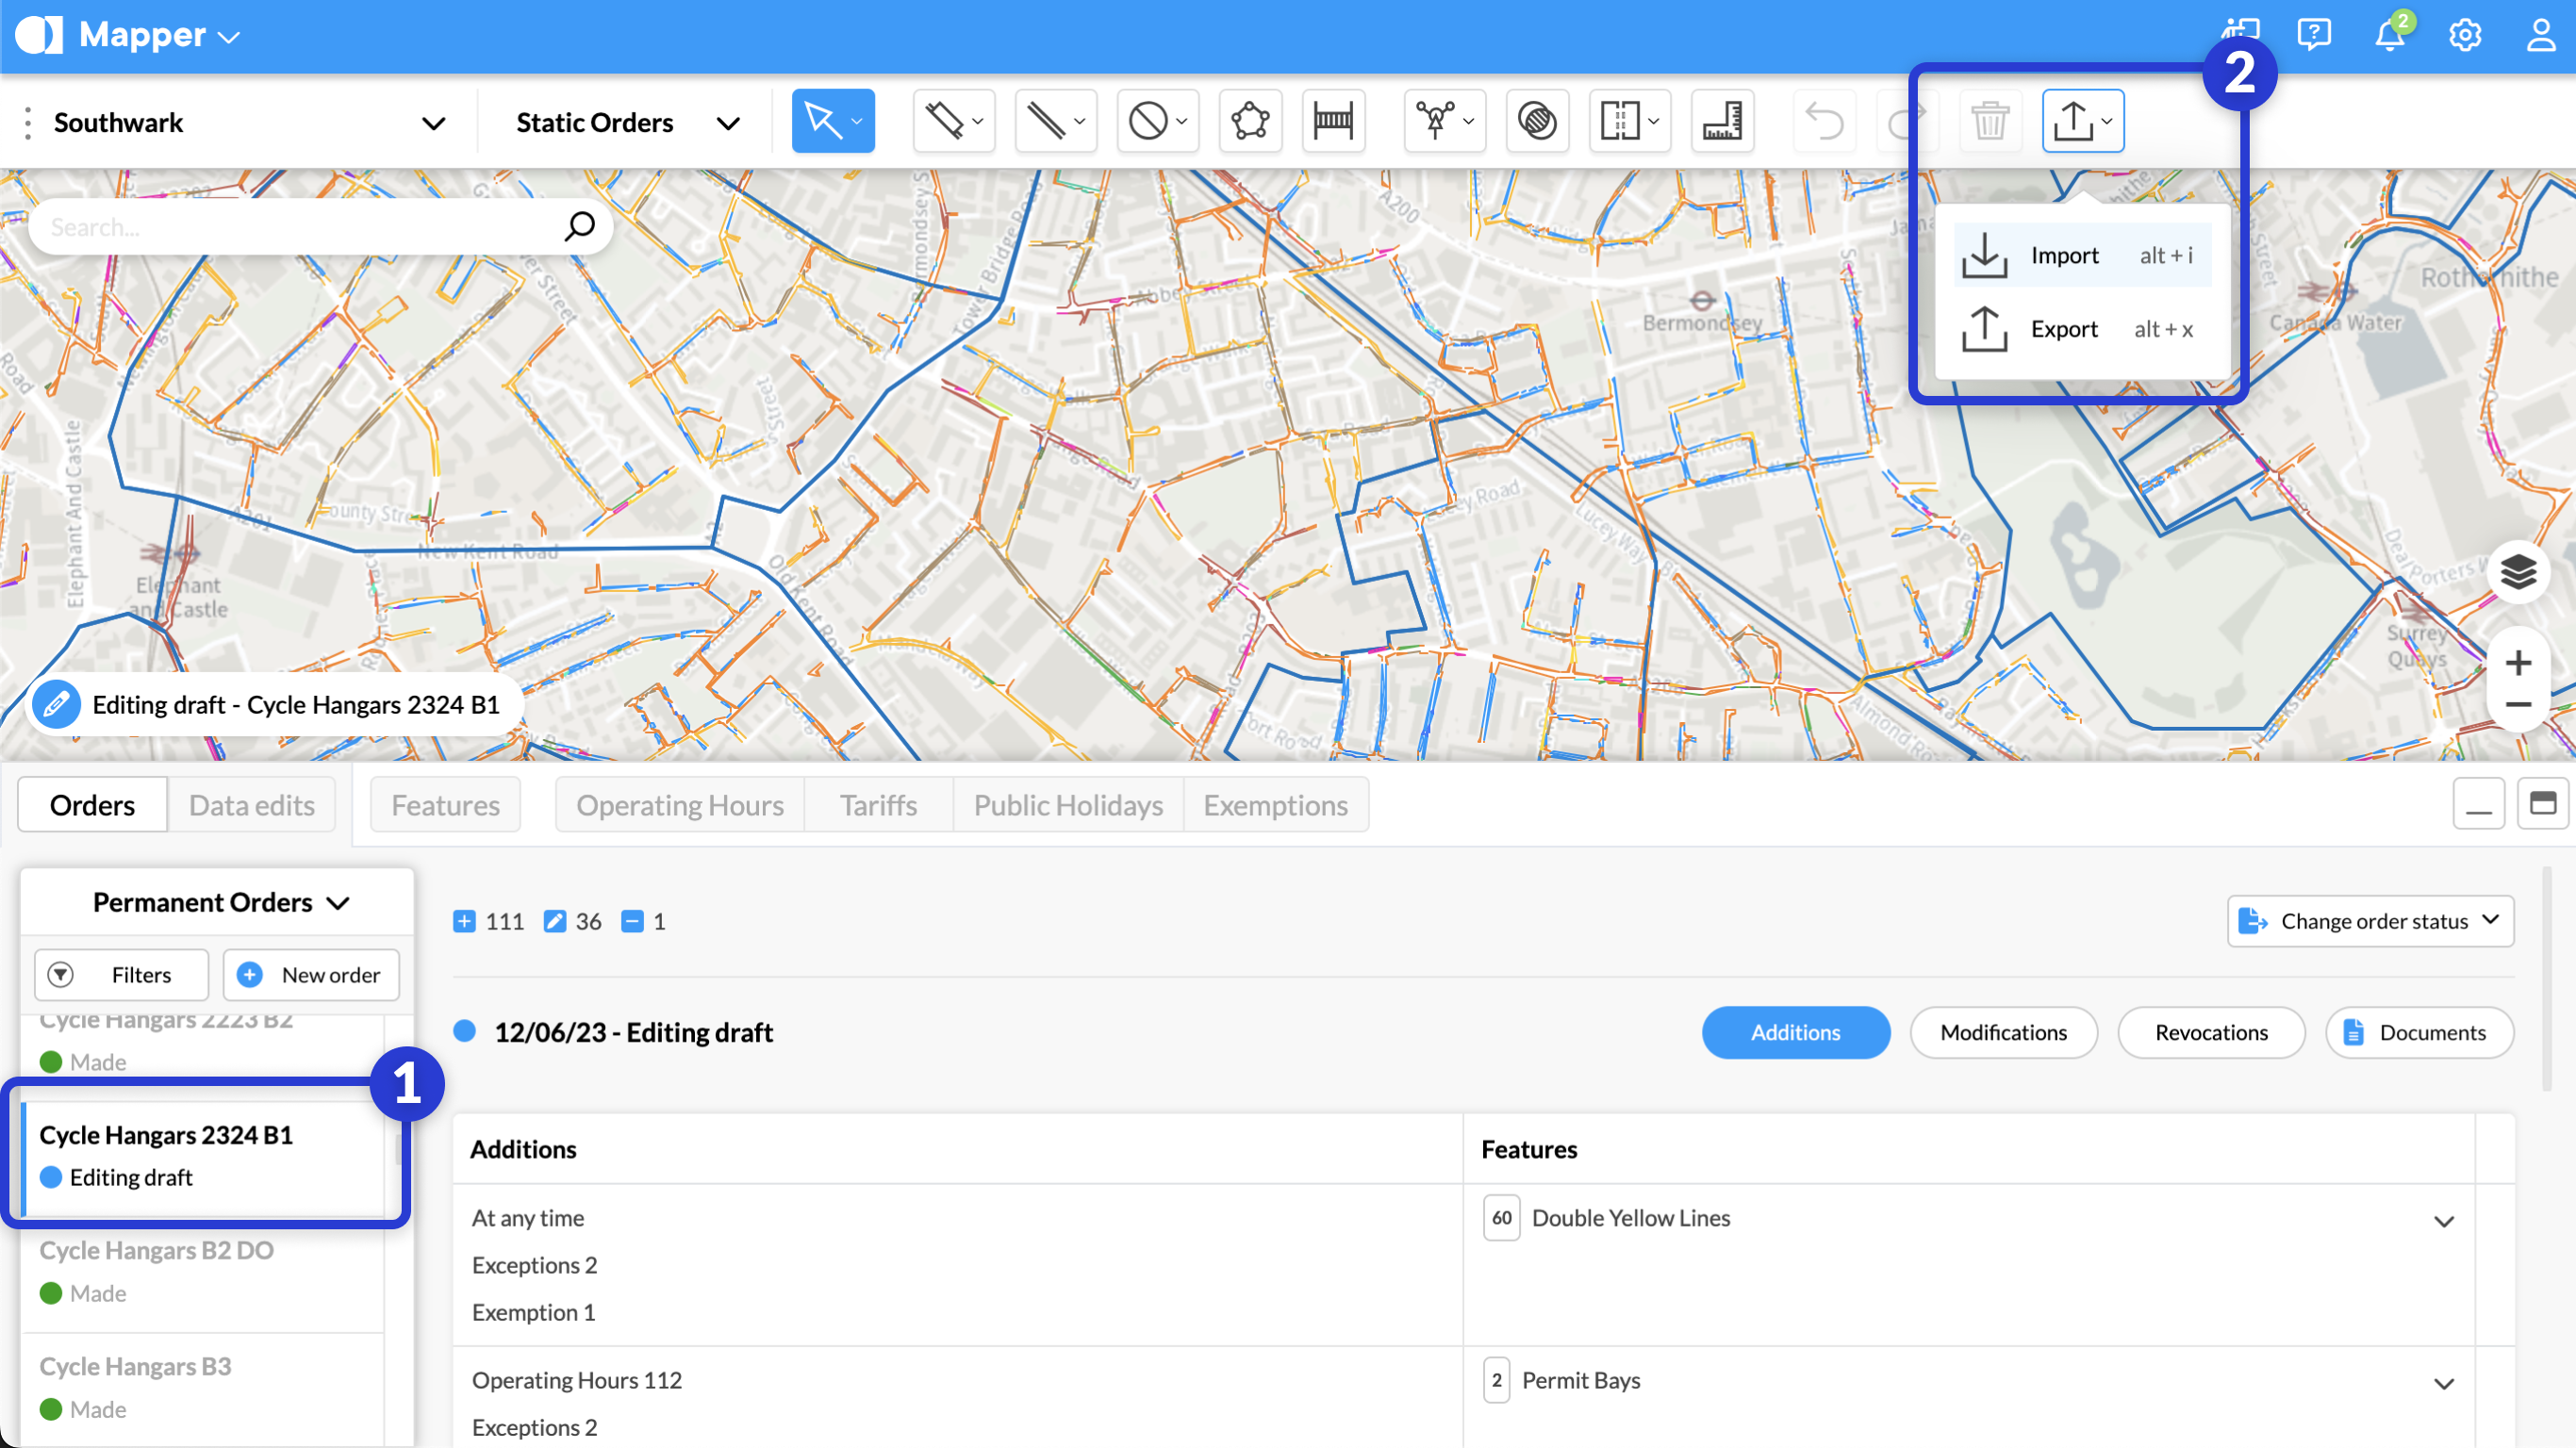Open the Change order status dropdown
Image resolution: width=2576 pixels, height=1448 pixels.
[x=2369, y=920]
